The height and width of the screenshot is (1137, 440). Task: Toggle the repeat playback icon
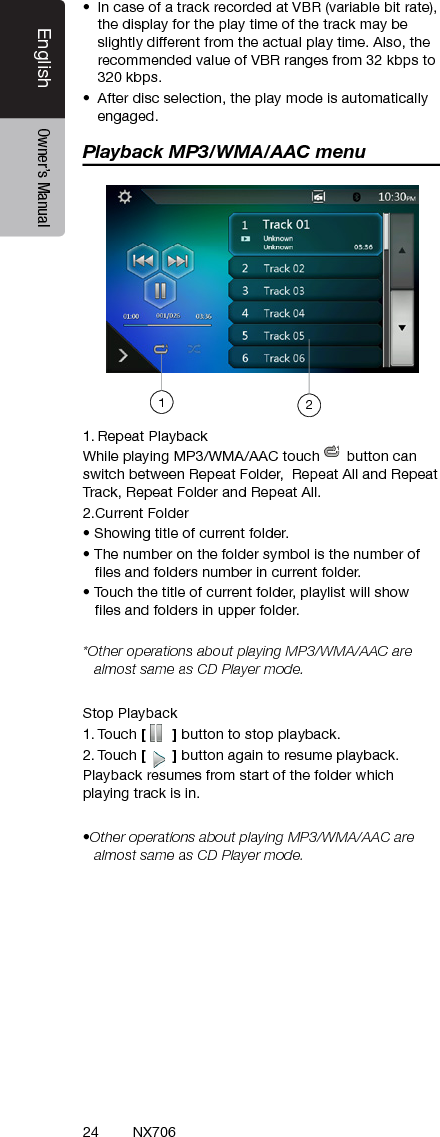(161, 350)
